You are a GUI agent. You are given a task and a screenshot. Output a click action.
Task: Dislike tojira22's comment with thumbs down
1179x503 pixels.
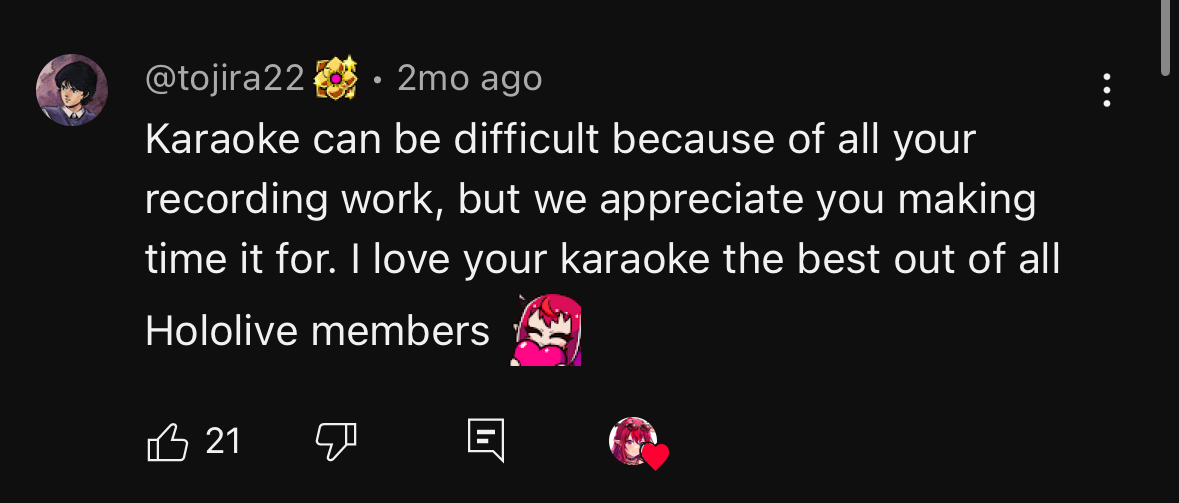pos(336,441)
